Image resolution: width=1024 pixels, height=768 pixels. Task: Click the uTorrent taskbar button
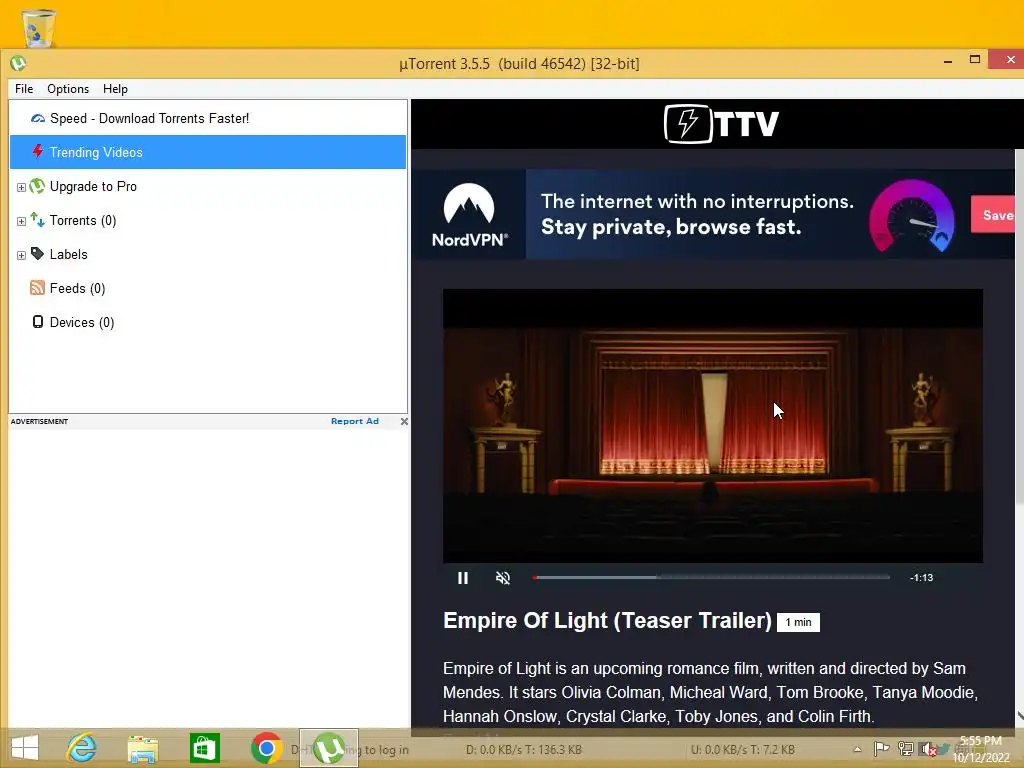328,748
